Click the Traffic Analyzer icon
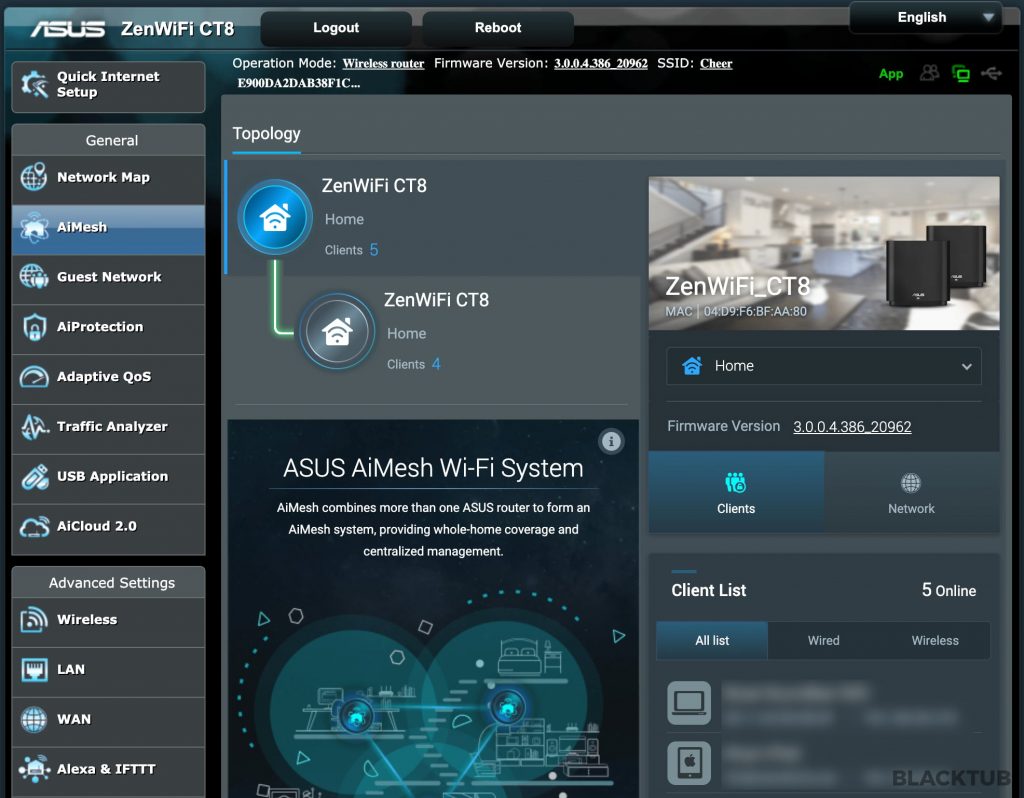Viewport: 1024px width, 798px height. click(x=34, y=426)
